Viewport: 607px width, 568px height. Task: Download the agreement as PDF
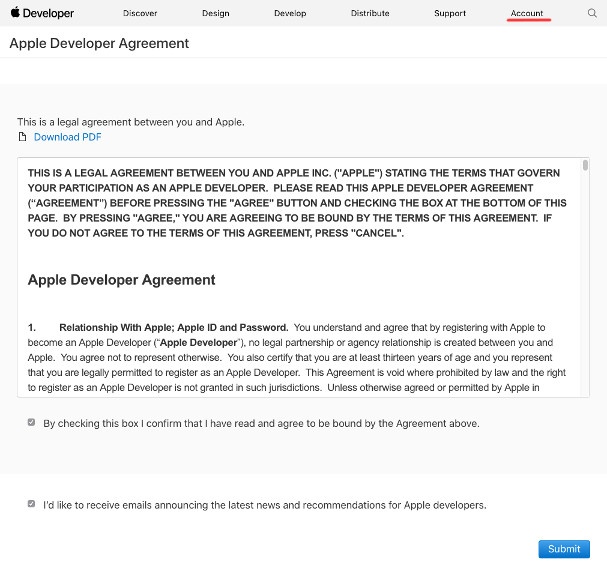[x=68, y=137]
